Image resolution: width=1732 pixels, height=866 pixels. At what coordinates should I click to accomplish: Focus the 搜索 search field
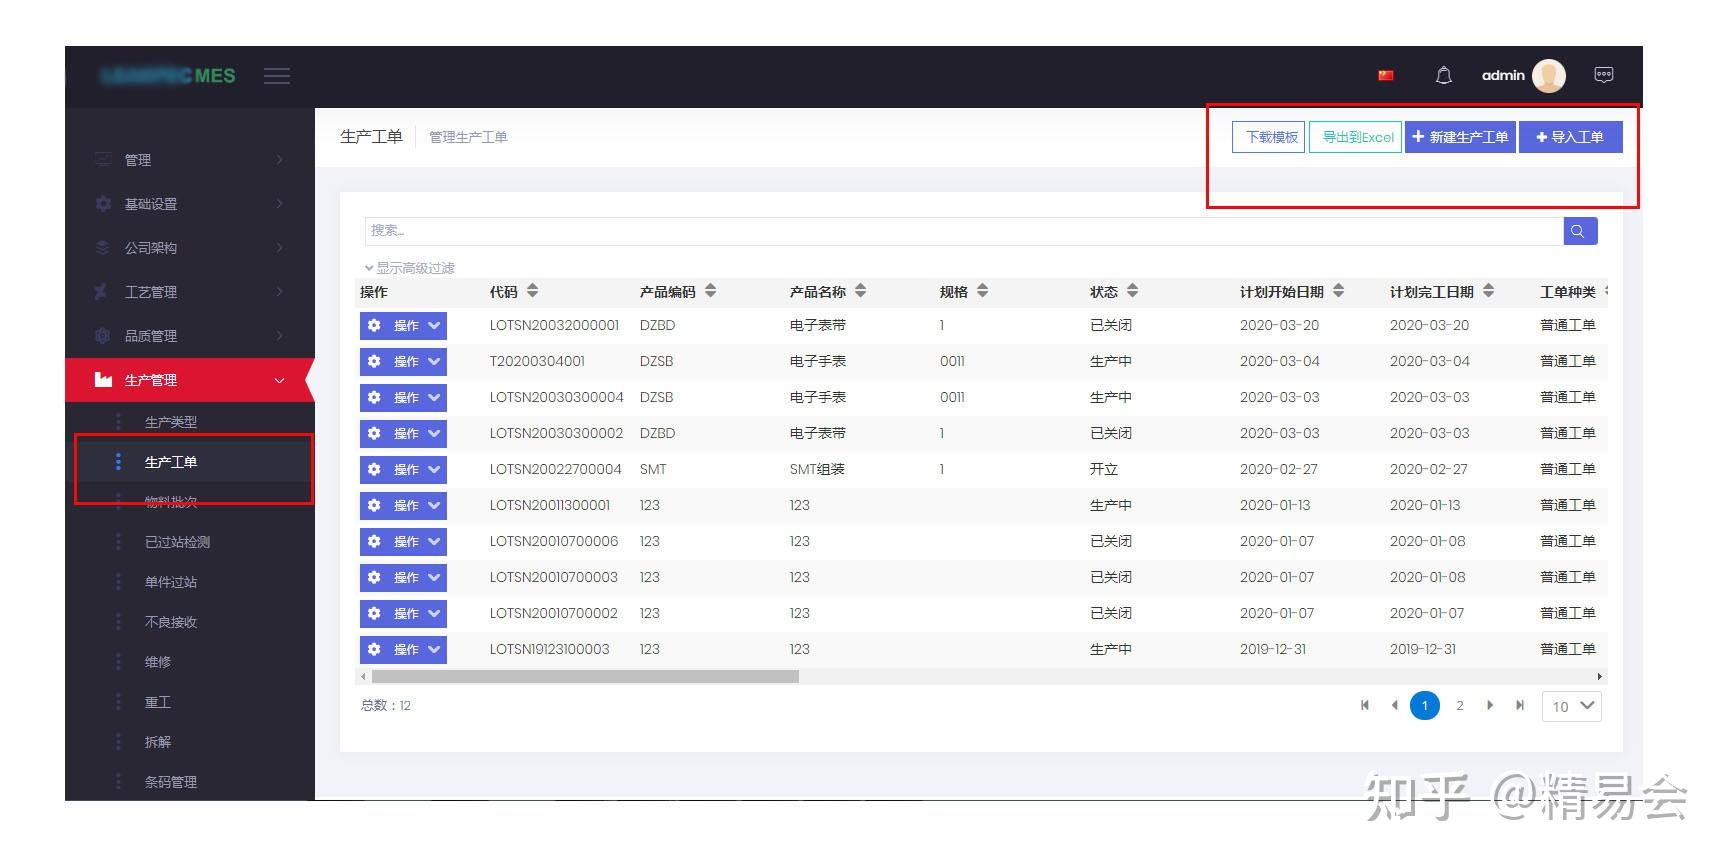[x=964, y=231]
